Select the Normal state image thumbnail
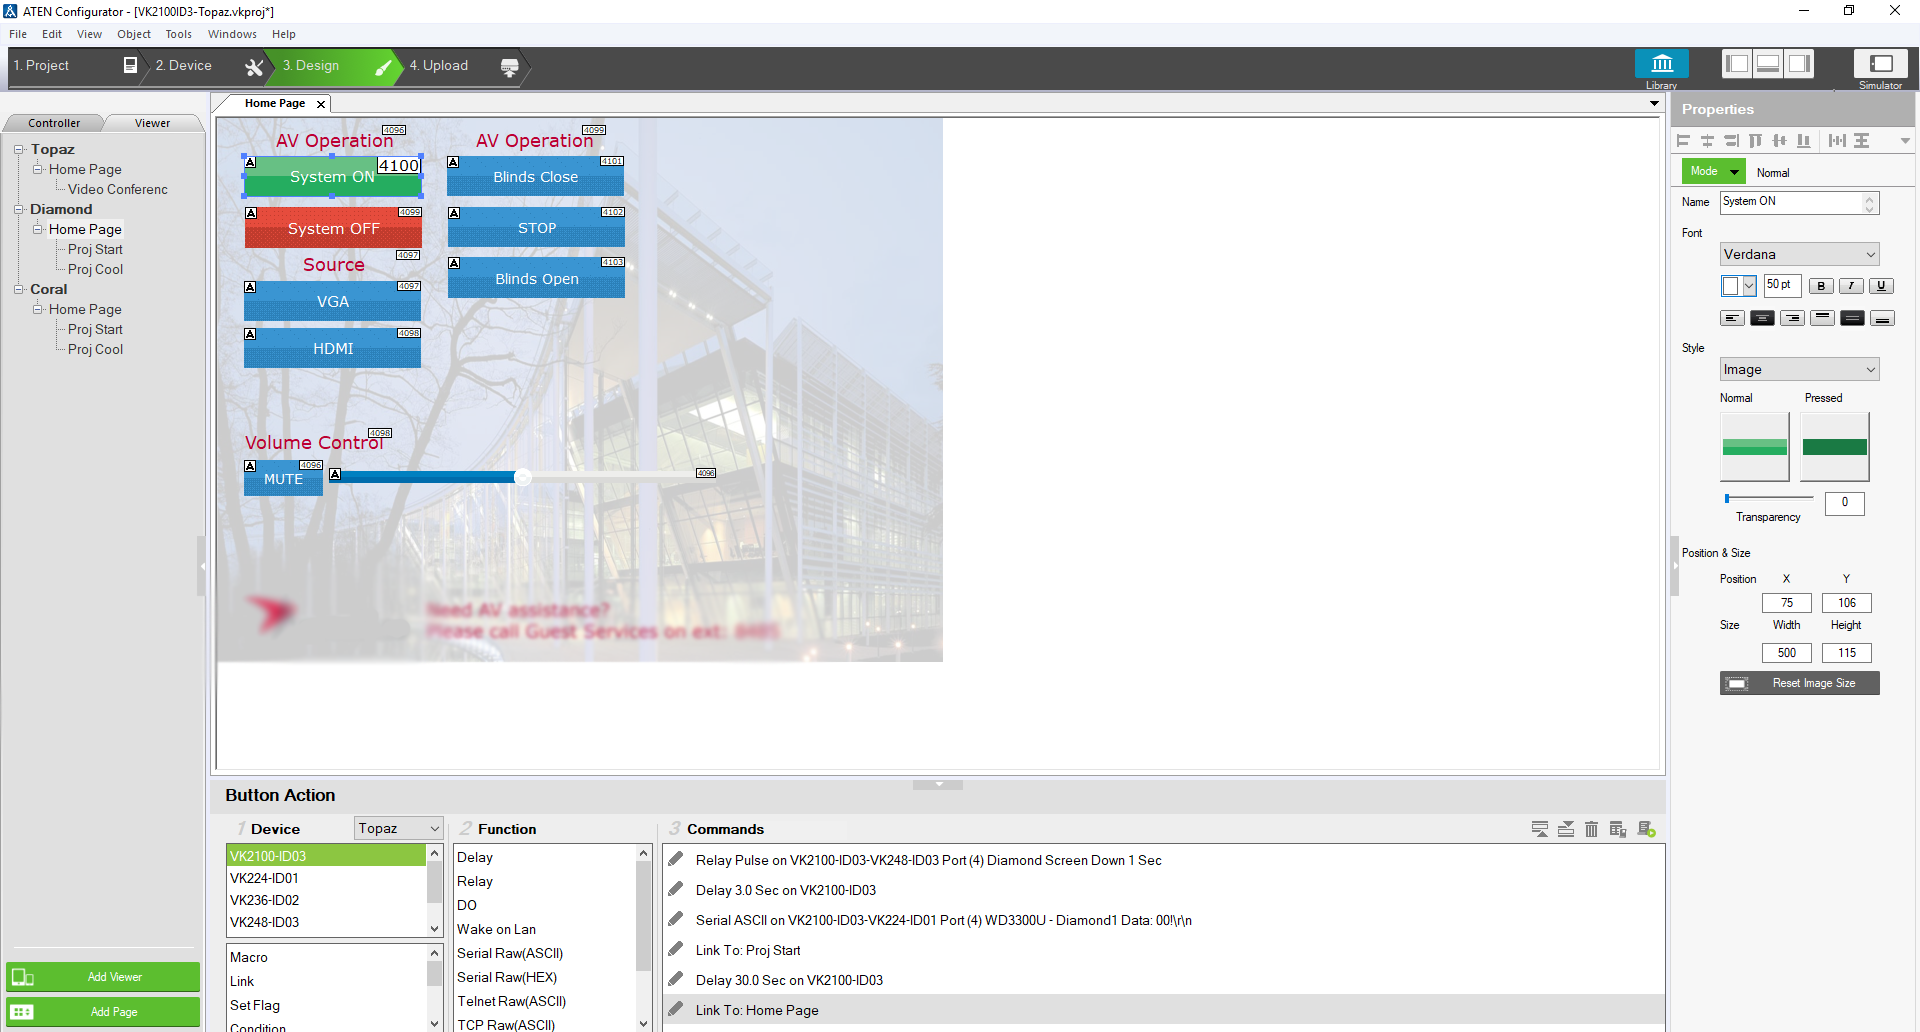Viewport: 1920px width, 1032px height. pyautogui.click(x=1754, y=447)
